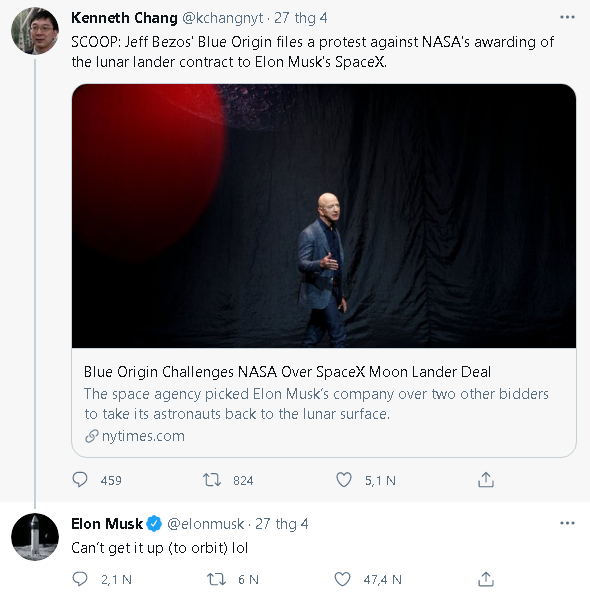Share Kenneth Chang's tweet
Image resolution: width=590 pixels, height=593 pixels.
click(486, 480)
